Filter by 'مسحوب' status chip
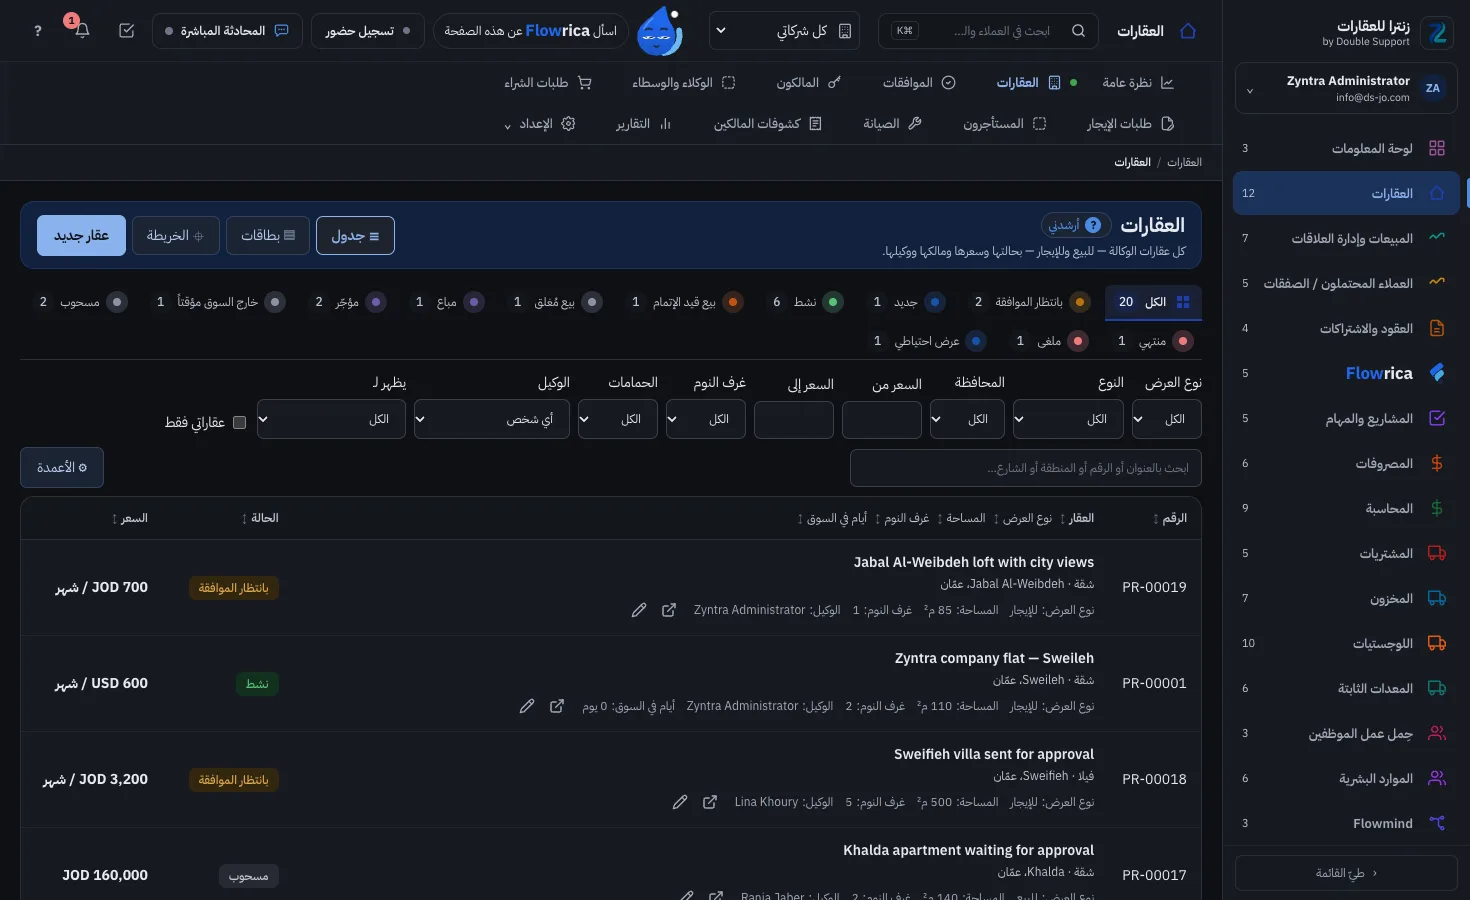The height and width of the screenshot is (900, 1470). (81, 302)
